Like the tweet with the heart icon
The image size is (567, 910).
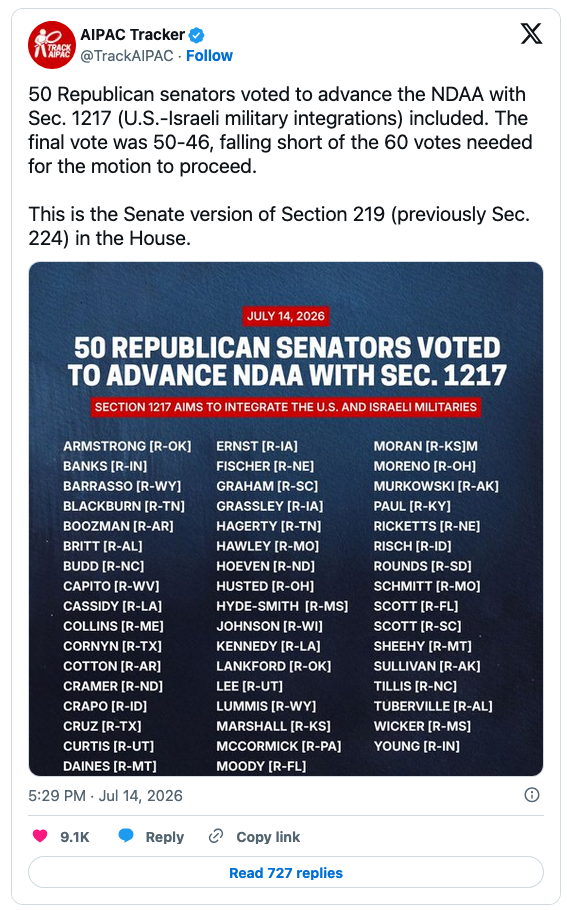coord(40,836)
